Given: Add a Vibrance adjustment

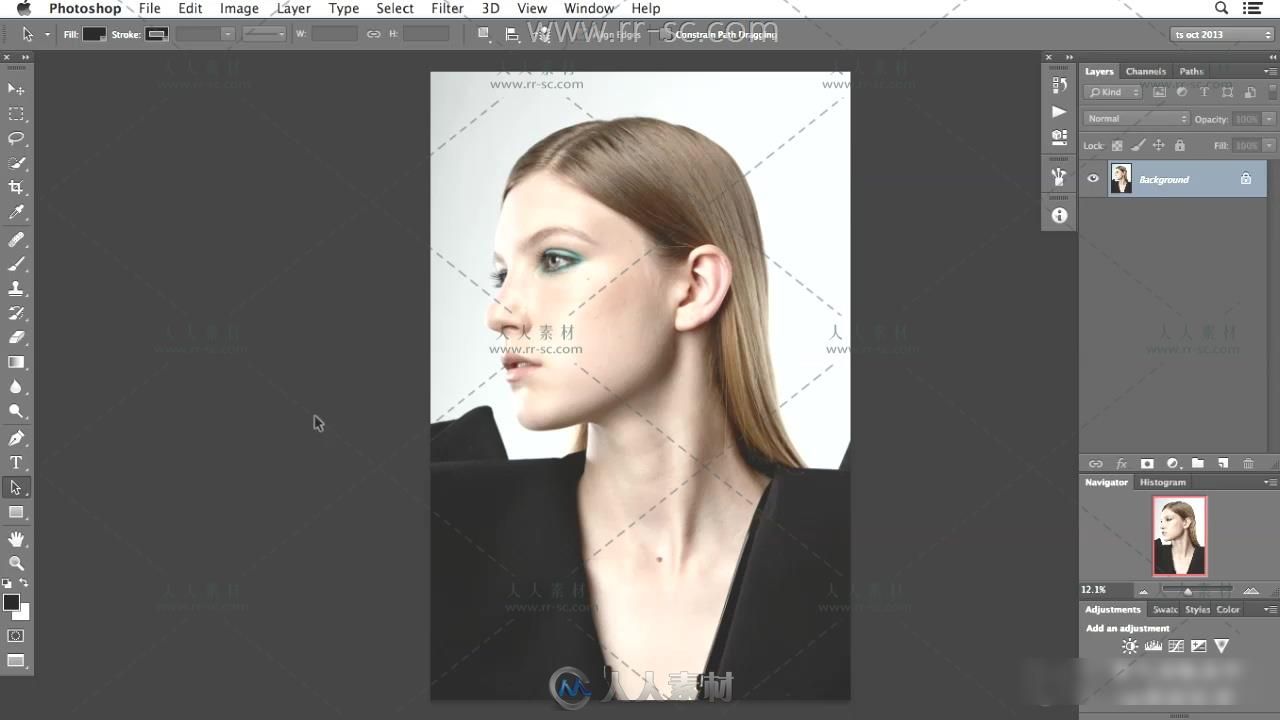Looking at the screenshot, I should click(x=1221, y=646).
